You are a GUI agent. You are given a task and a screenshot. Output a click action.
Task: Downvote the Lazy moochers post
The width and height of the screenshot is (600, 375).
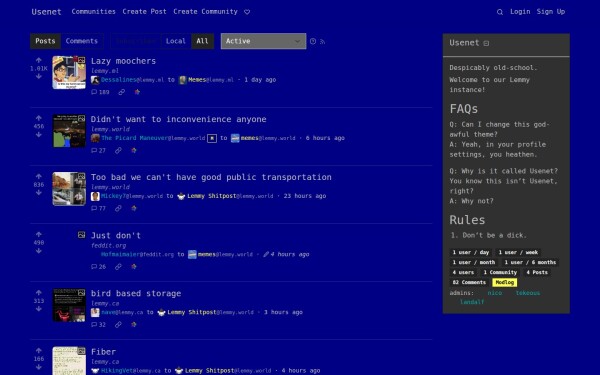pyautogui.click(x=39, y=77)
